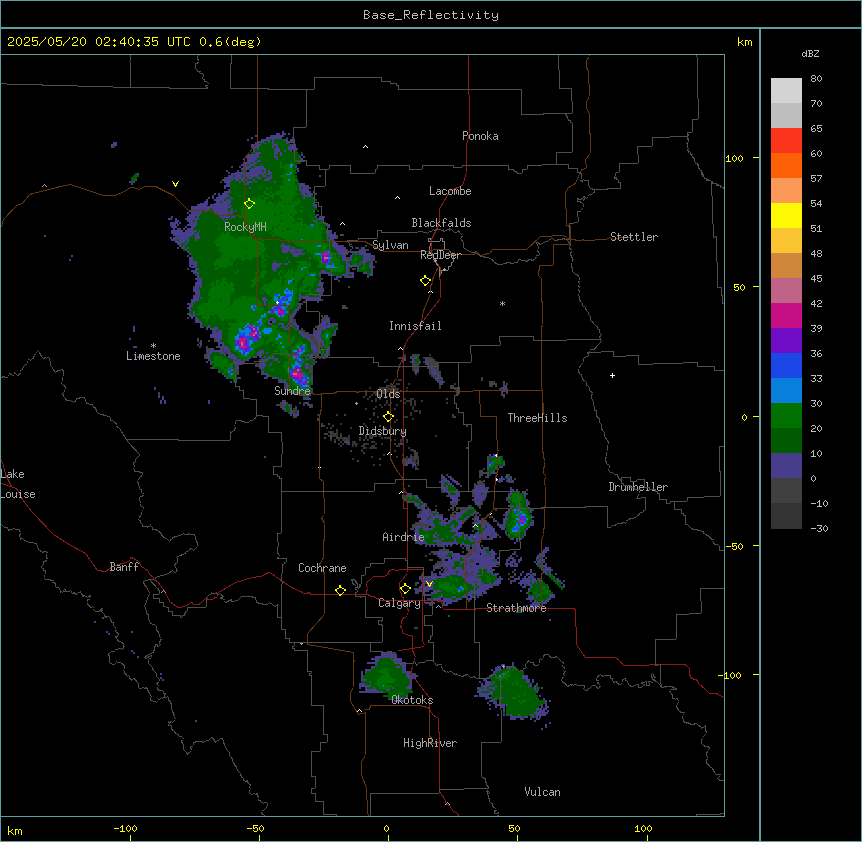Click the orange 60-57 dBZ legend swatch
Viewport: 862px width, 842px height.
[786, 165]
